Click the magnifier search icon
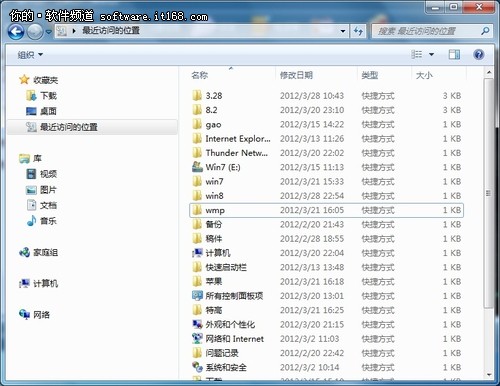Viewport: 500px width, 386px height. point(485,31)
